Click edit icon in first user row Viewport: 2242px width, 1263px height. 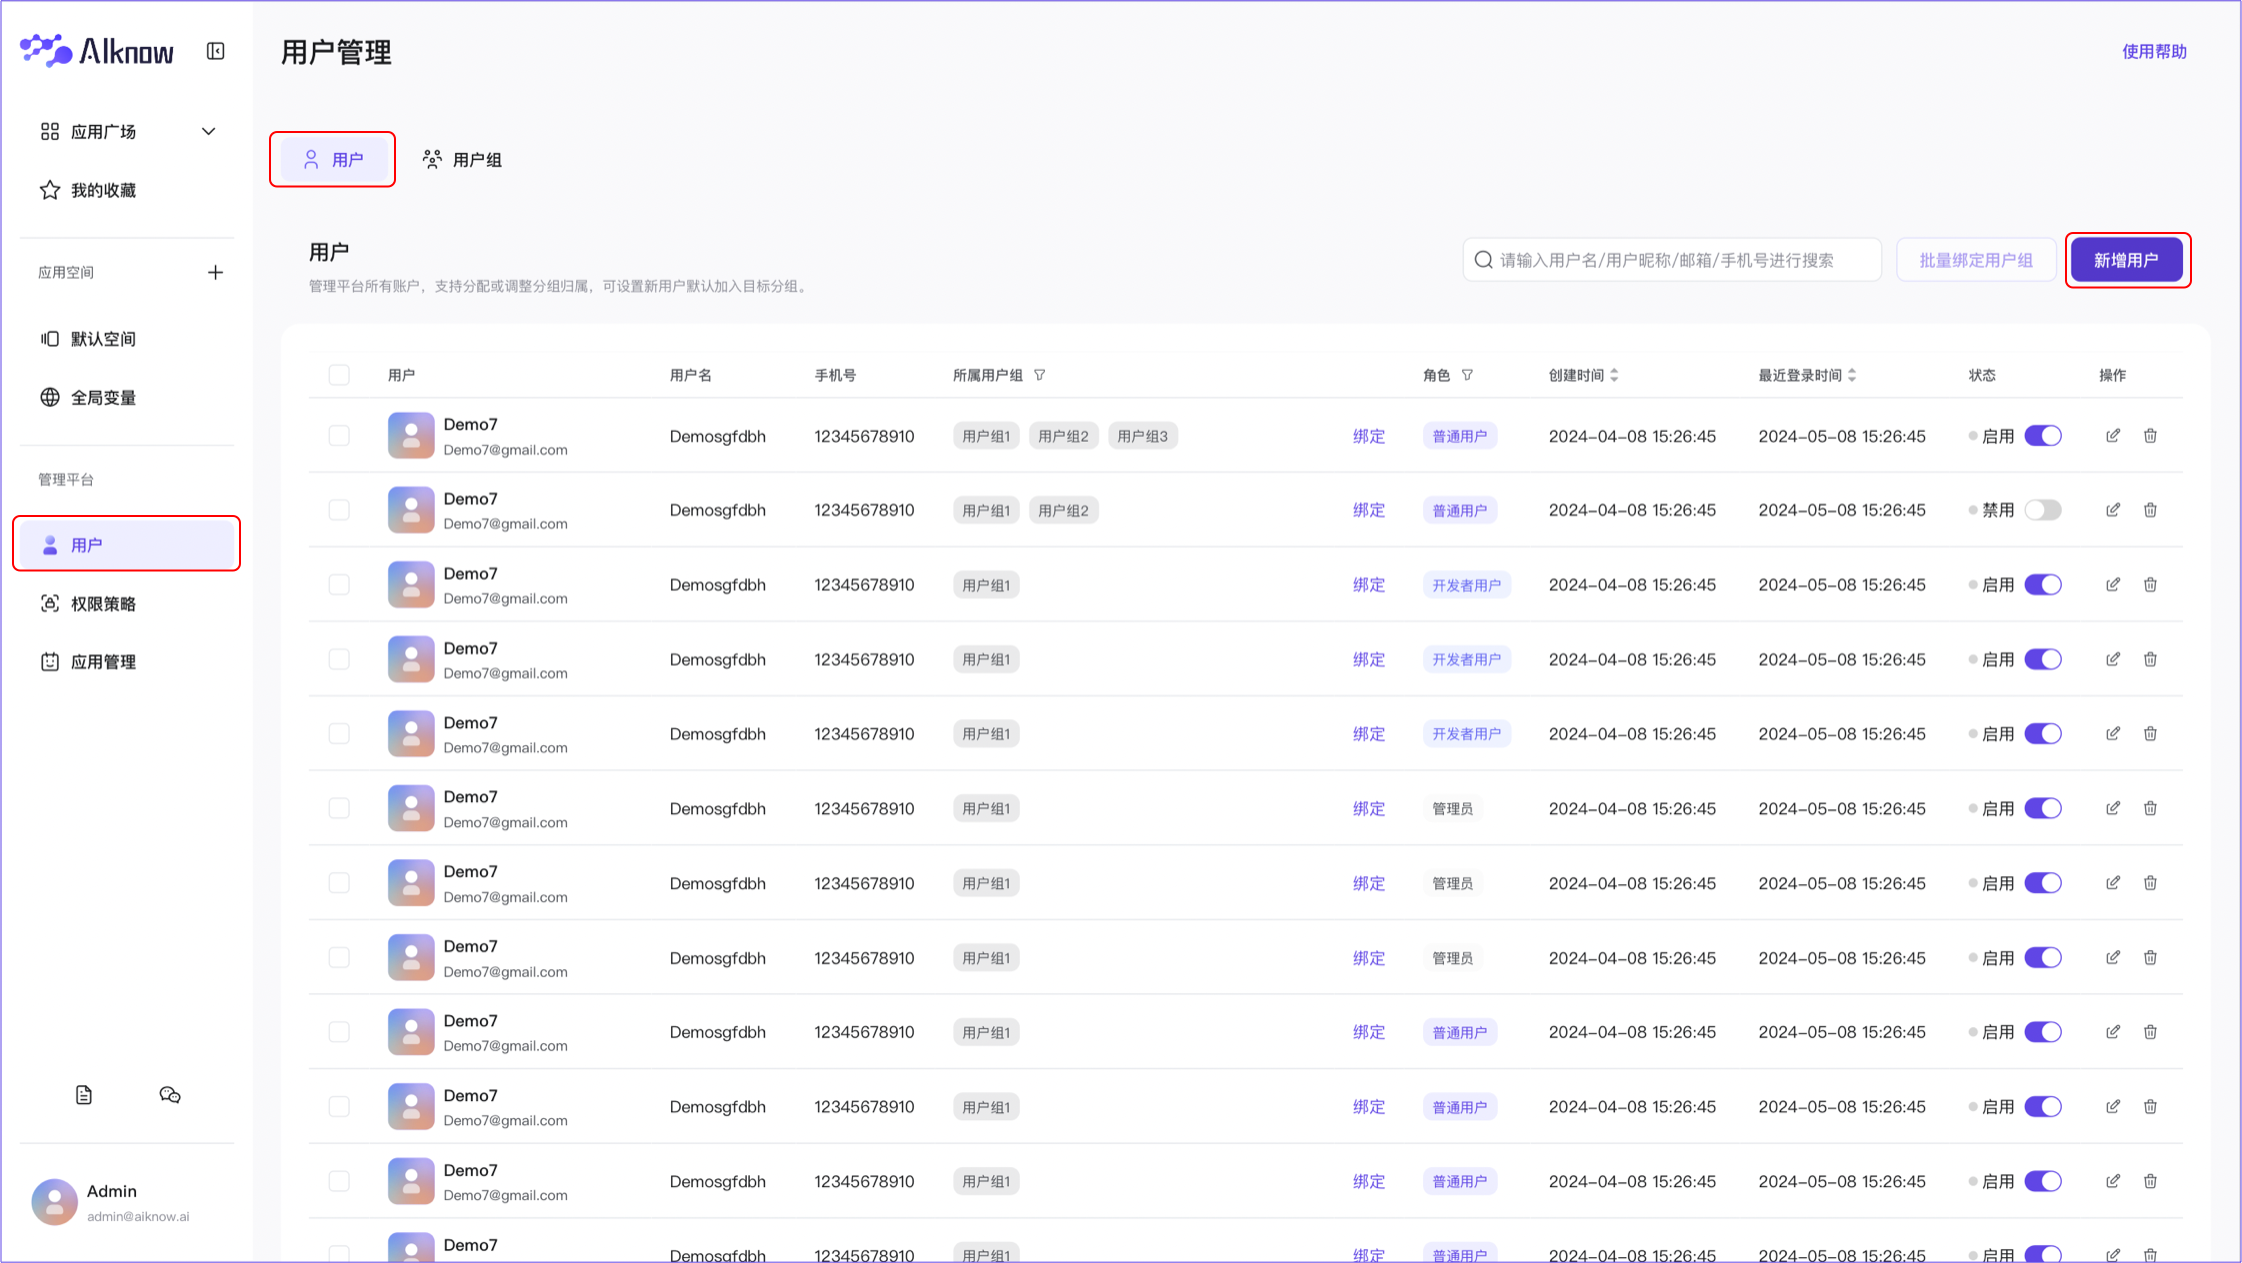pos(2112,436)
